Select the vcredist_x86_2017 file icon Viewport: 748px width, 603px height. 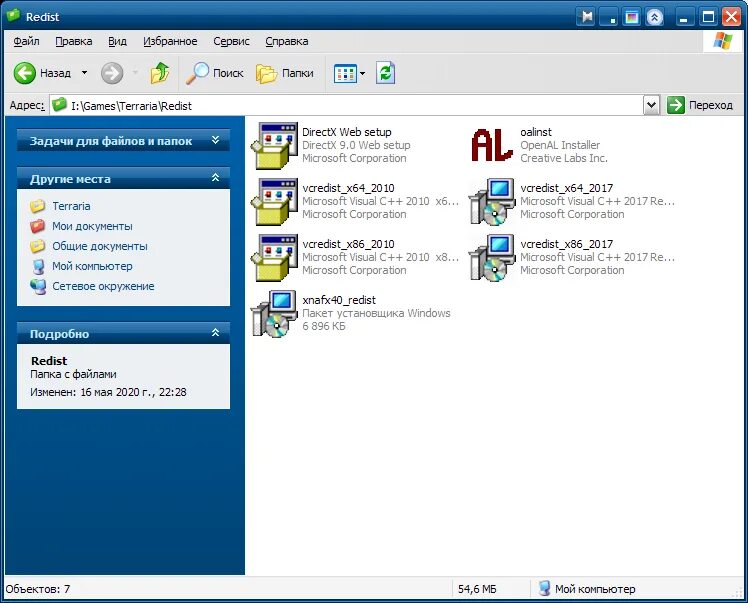492,258
